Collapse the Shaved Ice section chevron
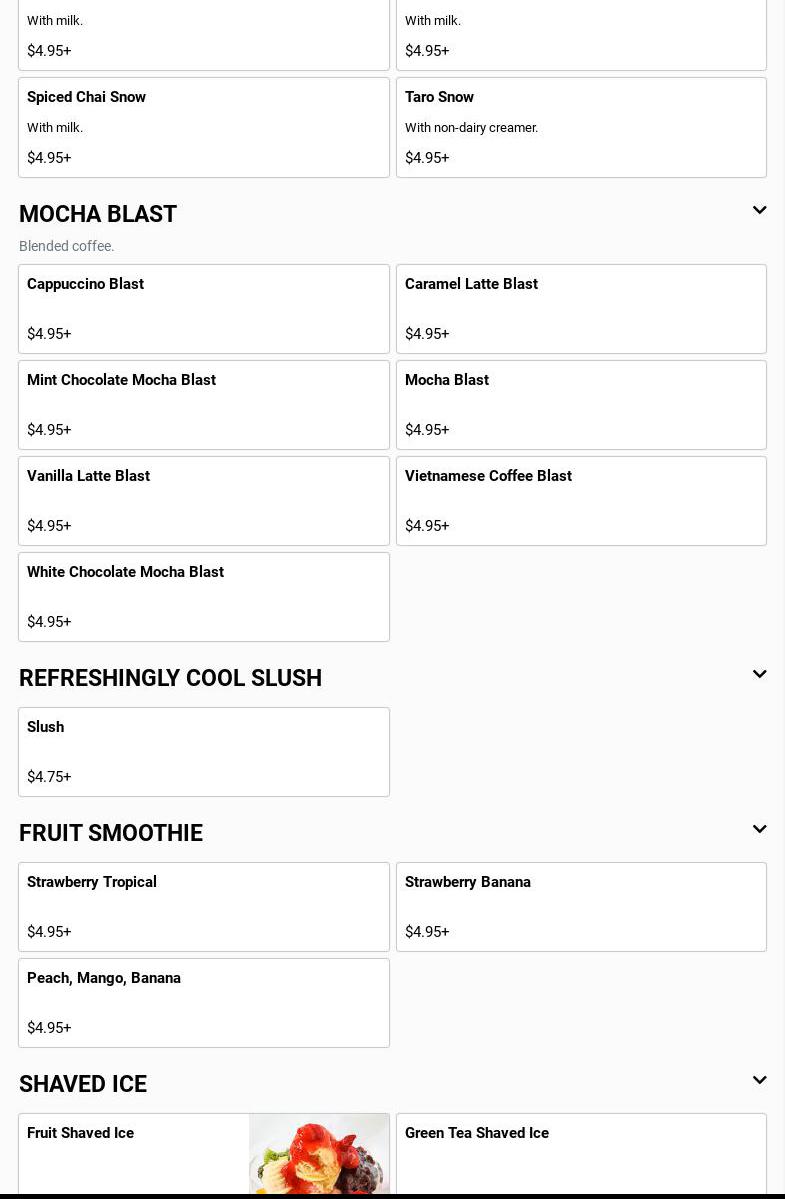 (x=759, y=1081)
